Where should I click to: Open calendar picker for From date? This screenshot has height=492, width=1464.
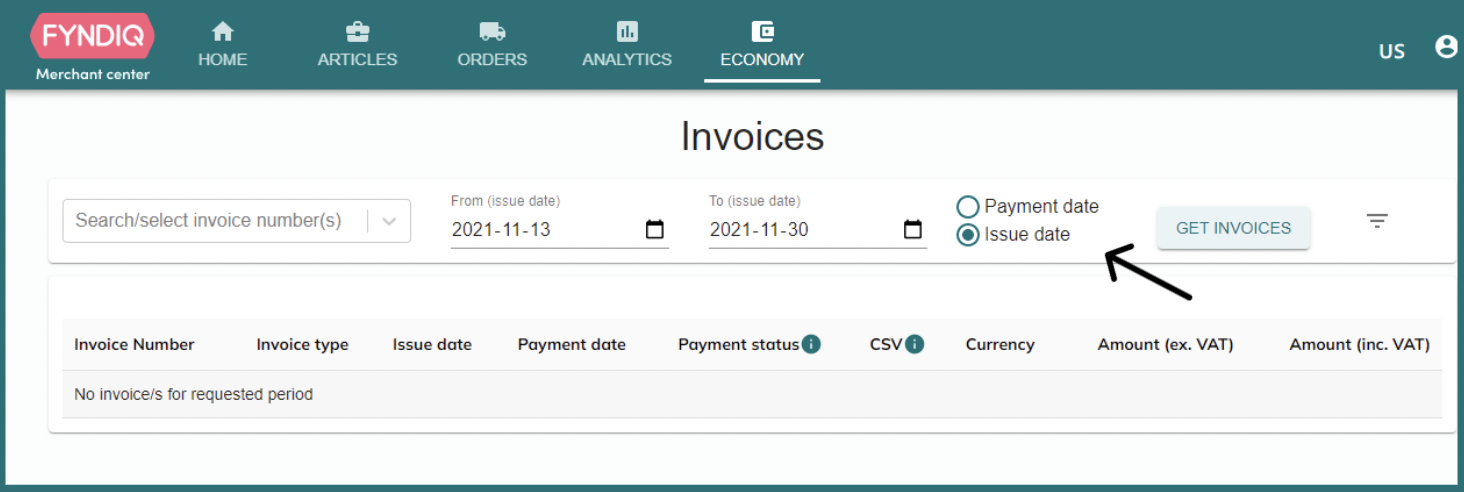click(655, 229)
